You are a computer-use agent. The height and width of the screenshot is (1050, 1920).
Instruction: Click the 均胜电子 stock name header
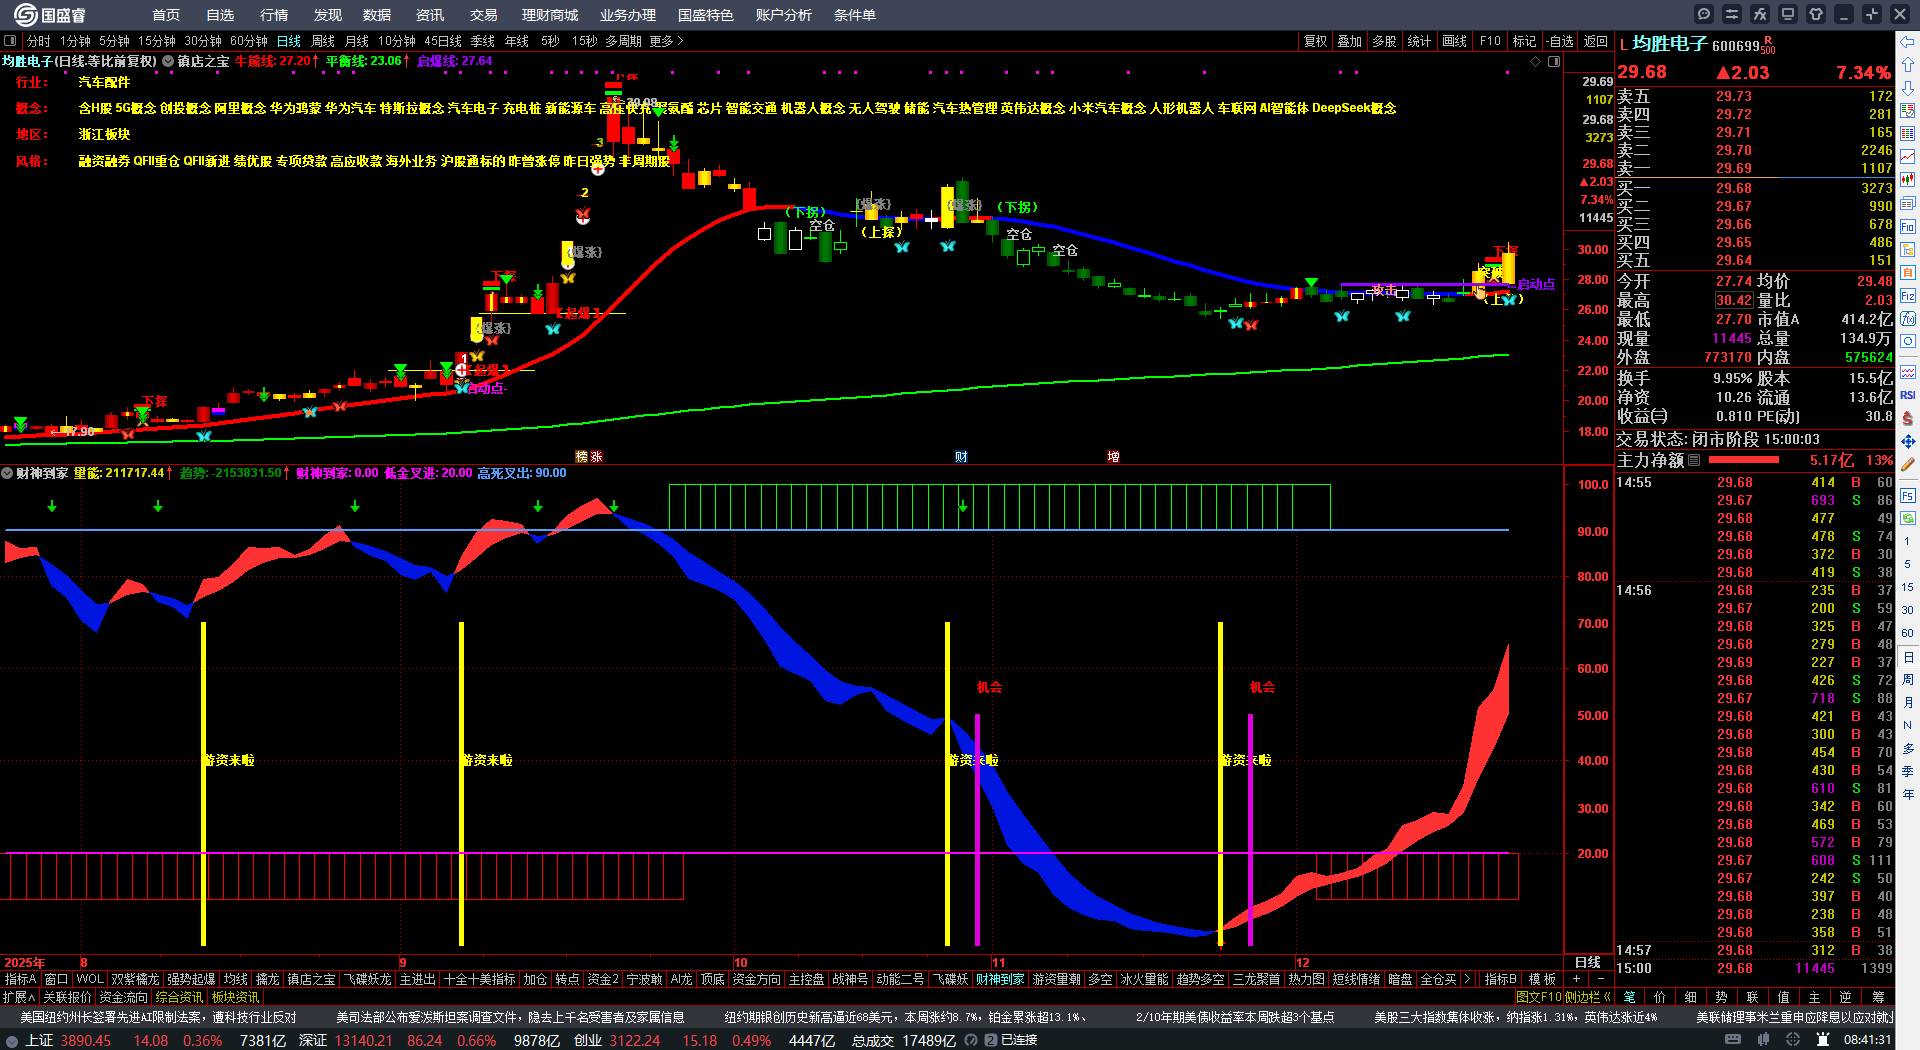1669,44
